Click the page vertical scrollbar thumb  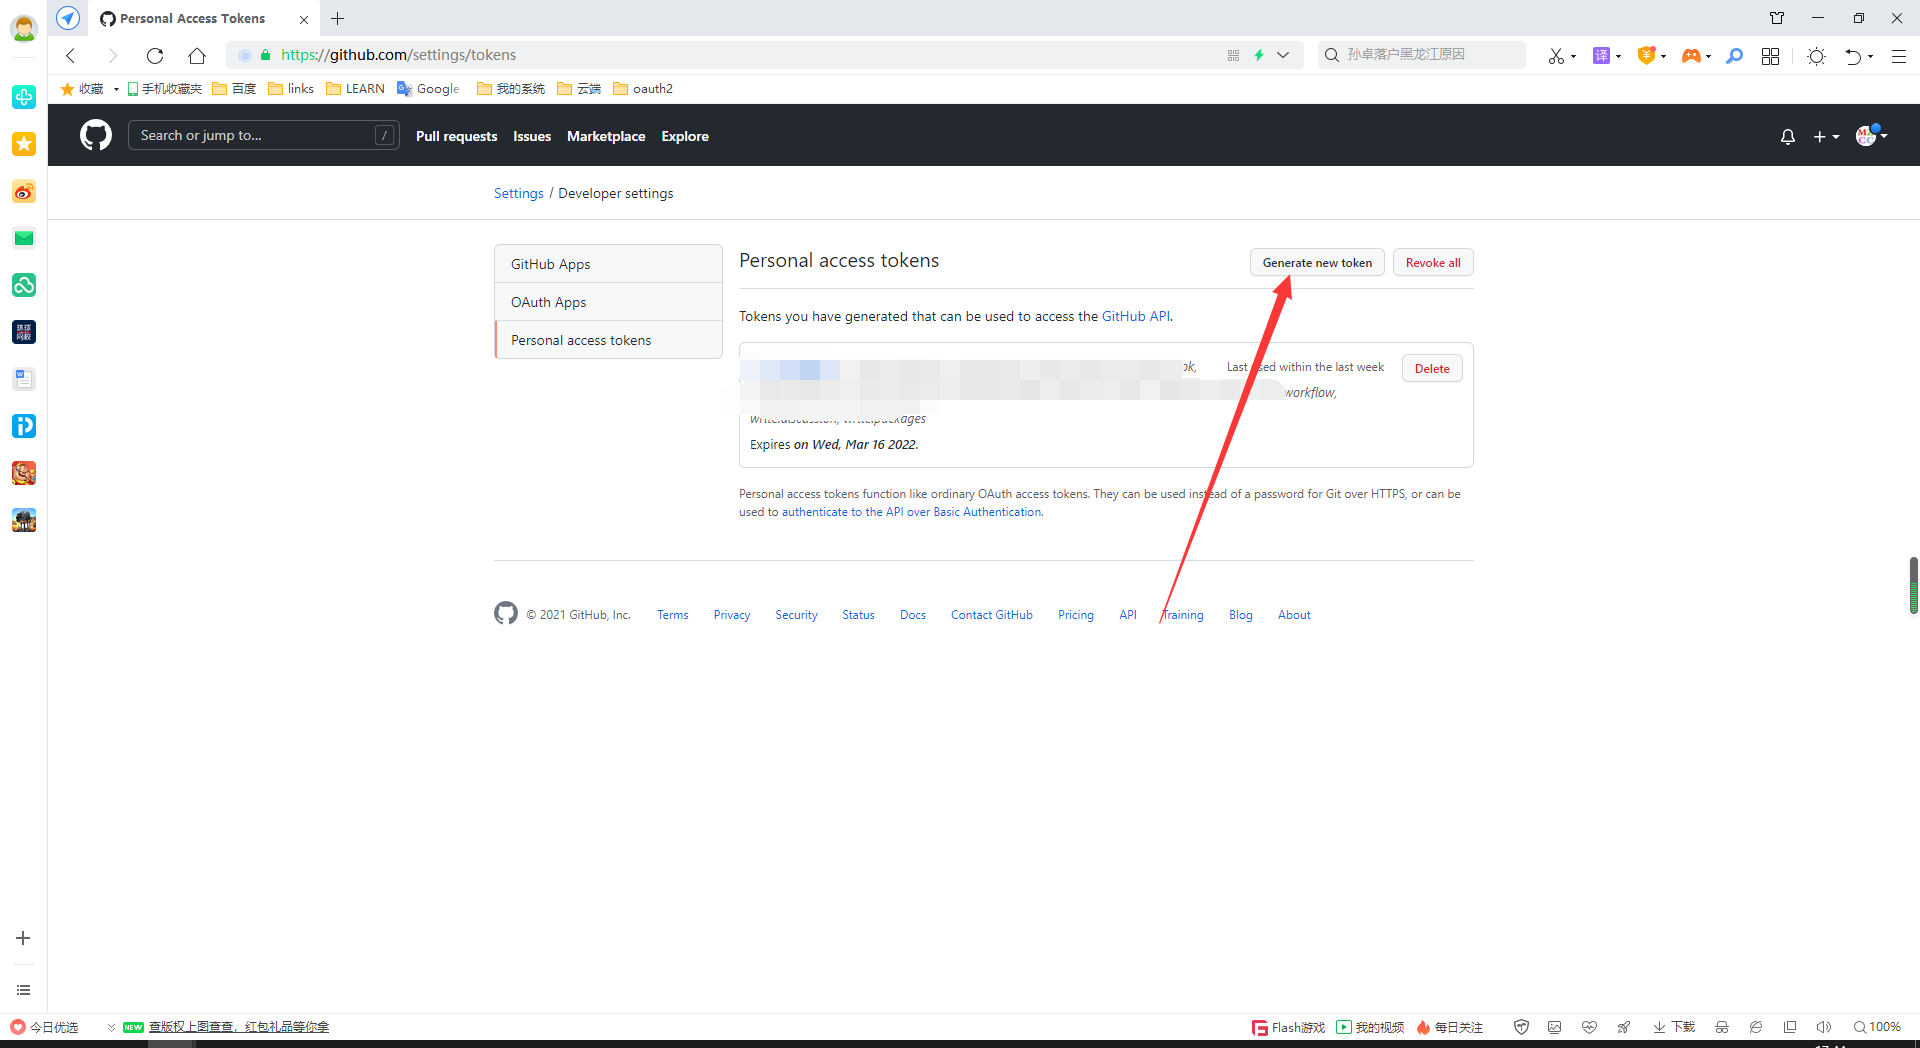[x=1913, y=585]
